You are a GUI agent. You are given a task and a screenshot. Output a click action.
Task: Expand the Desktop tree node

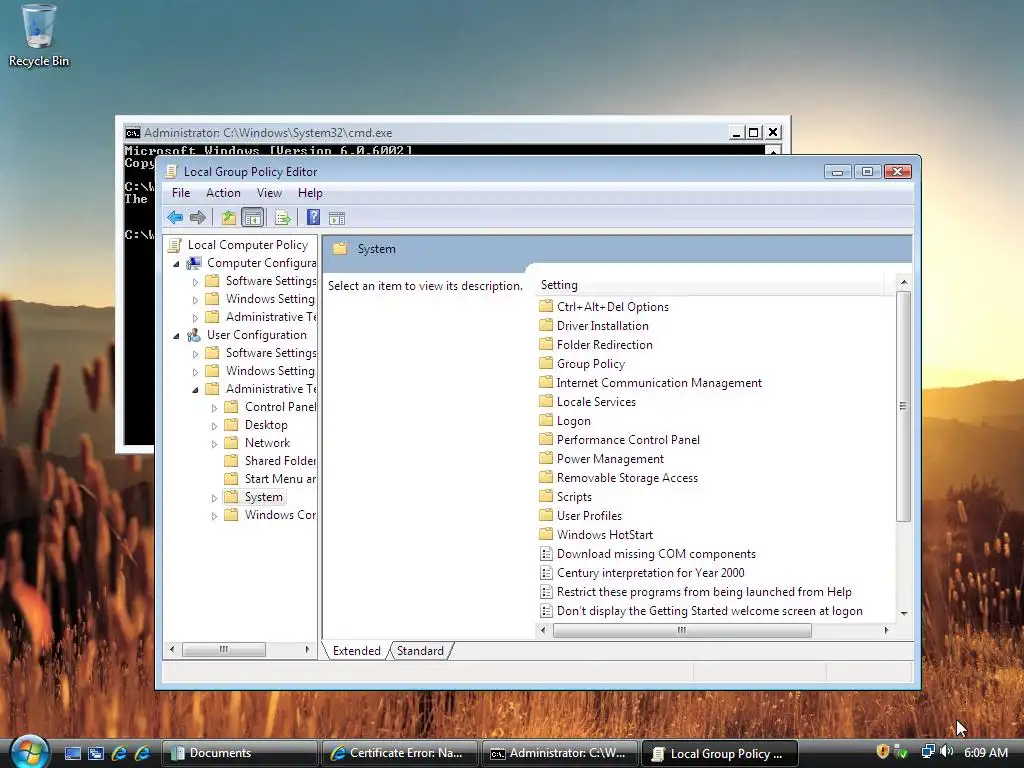tap(214, 426)
